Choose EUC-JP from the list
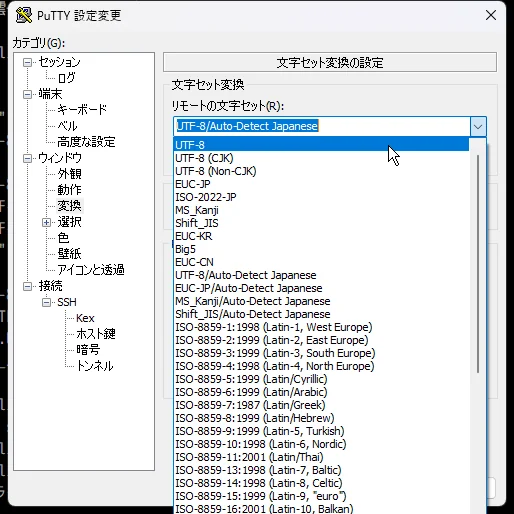Screen dimensions: 514x514 pos(321,184)
